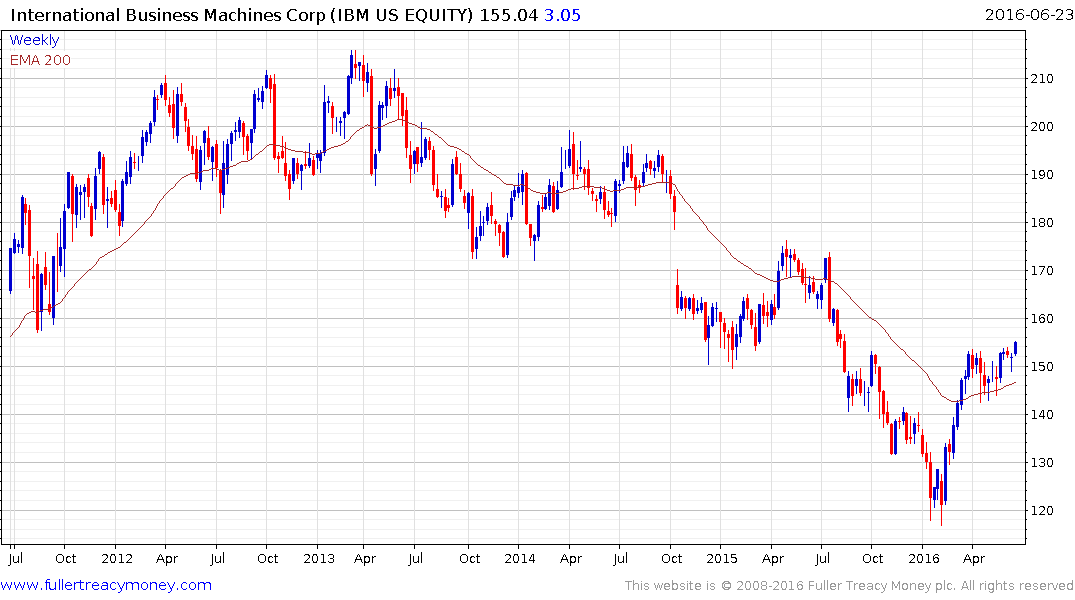Click the 2014 year label on time axis
The width and height of the screenshot is (1075, 600).
(520, 558)
